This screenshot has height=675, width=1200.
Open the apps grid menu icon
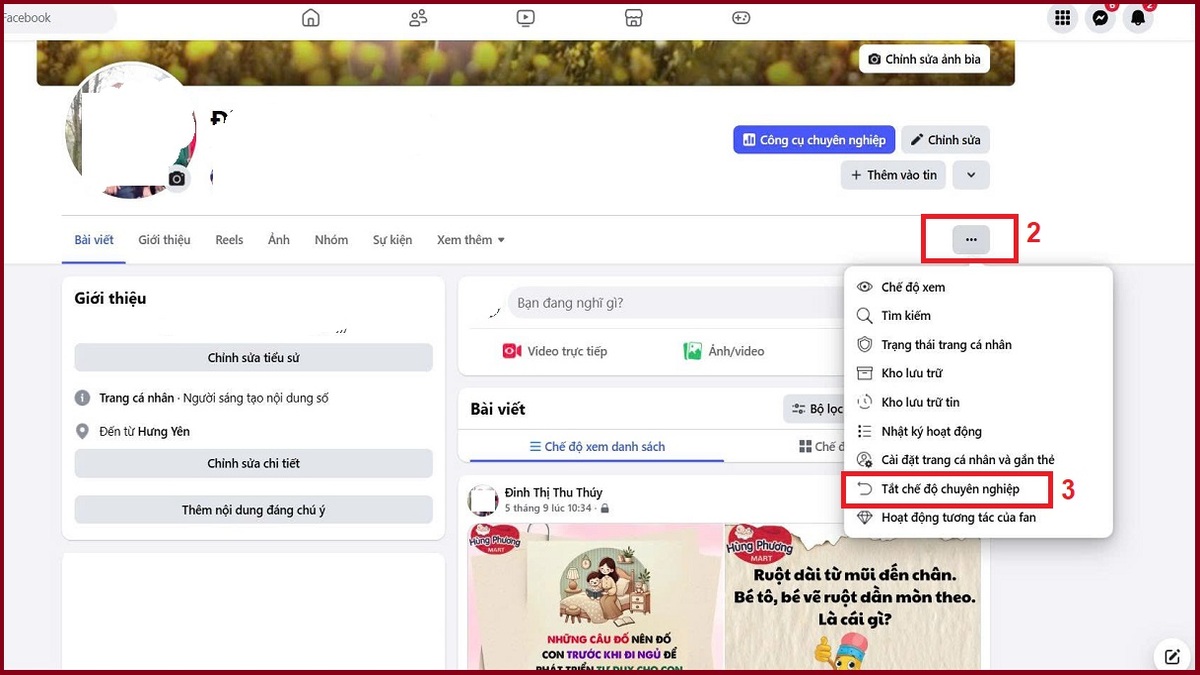tap(1062, 18)
